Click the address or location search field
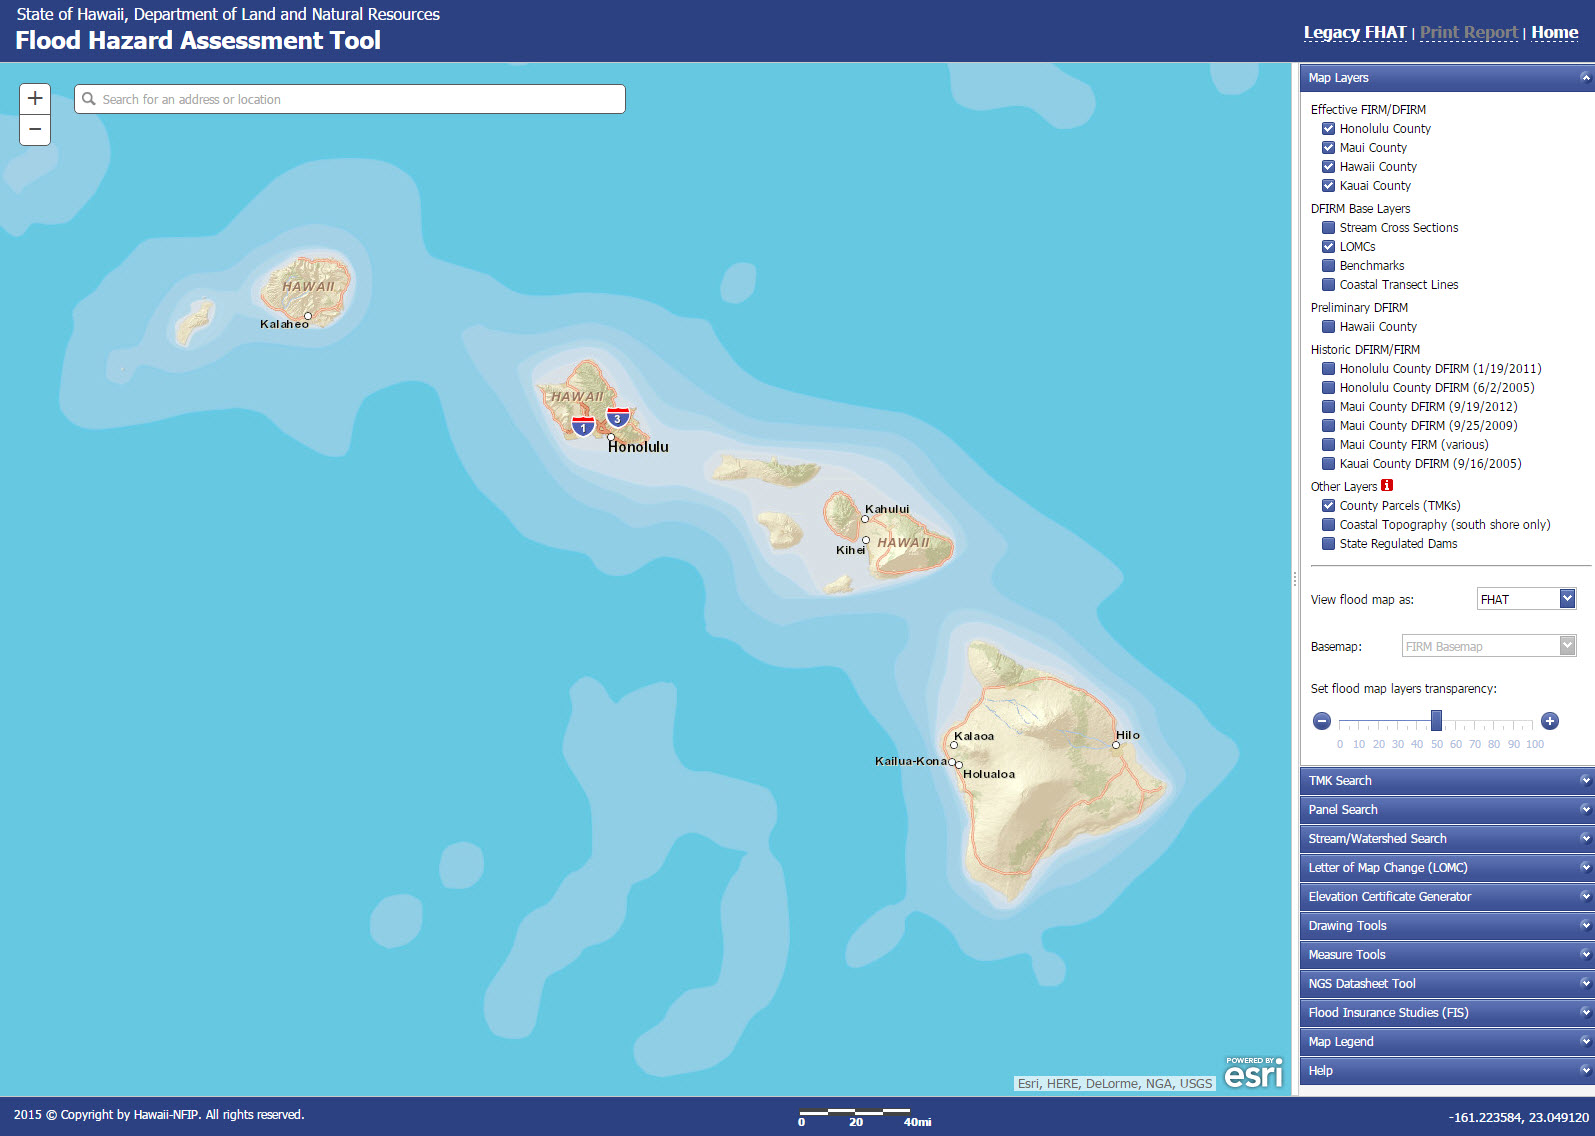This screenshot has width=1595, height=1136. [350, 99]
